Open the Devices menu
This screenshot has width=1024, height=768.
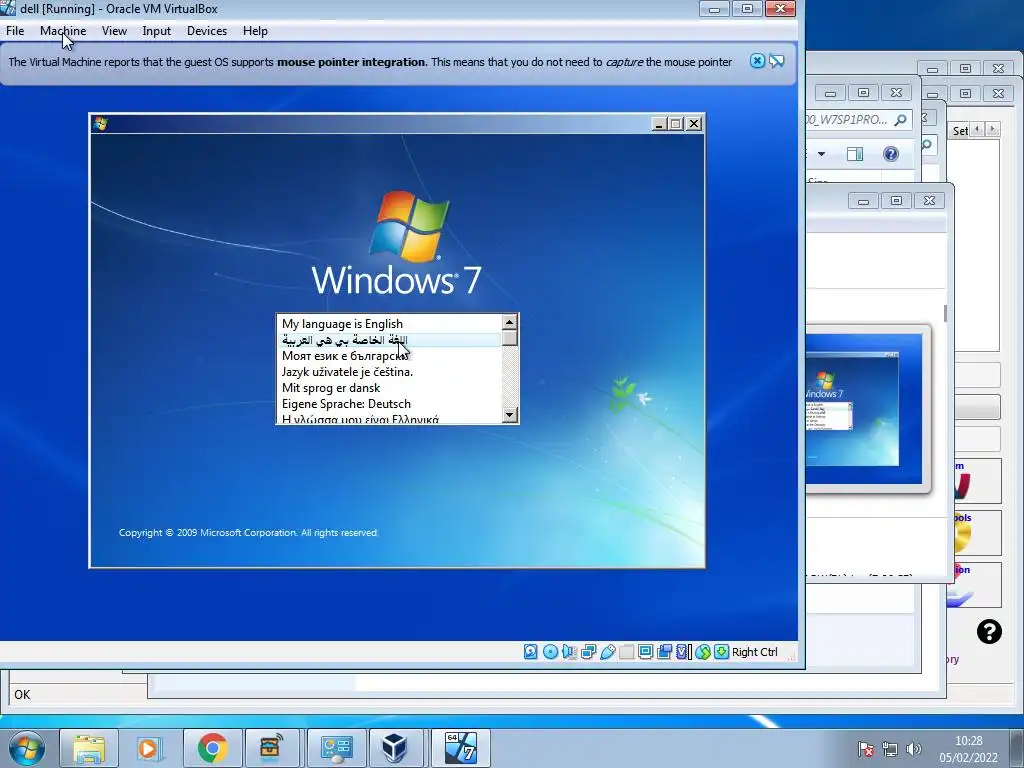pos(207,31)
